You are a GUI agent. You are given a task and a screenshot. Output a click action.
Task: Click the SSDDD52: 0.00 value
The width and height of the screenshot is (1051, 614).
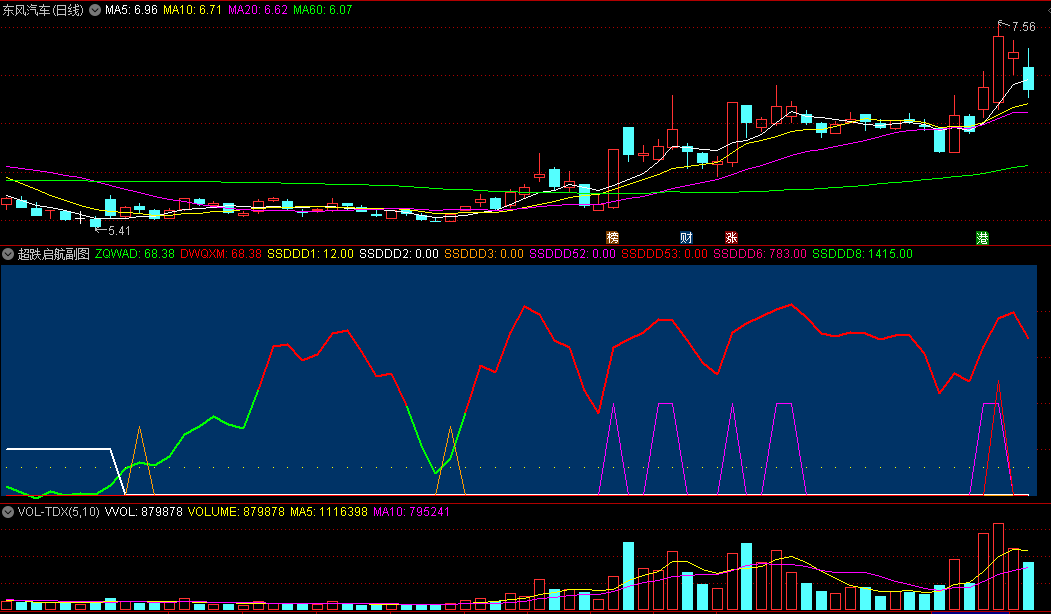coord(572,254)
